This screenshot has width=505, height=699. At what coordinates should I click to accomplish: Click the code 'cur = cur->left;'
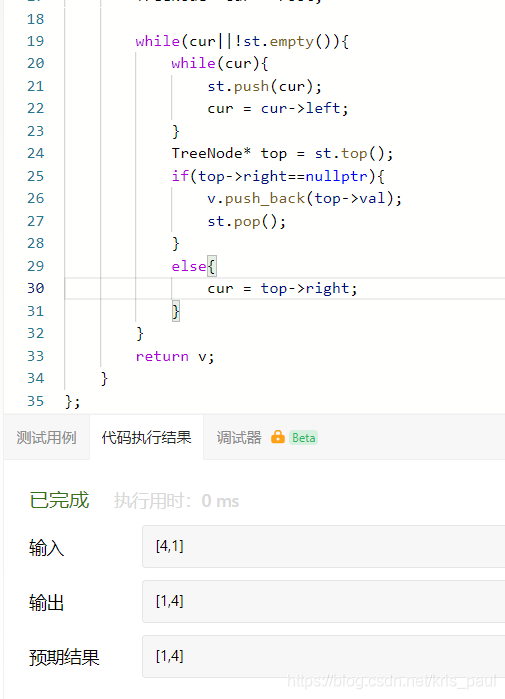coord(278,109)
